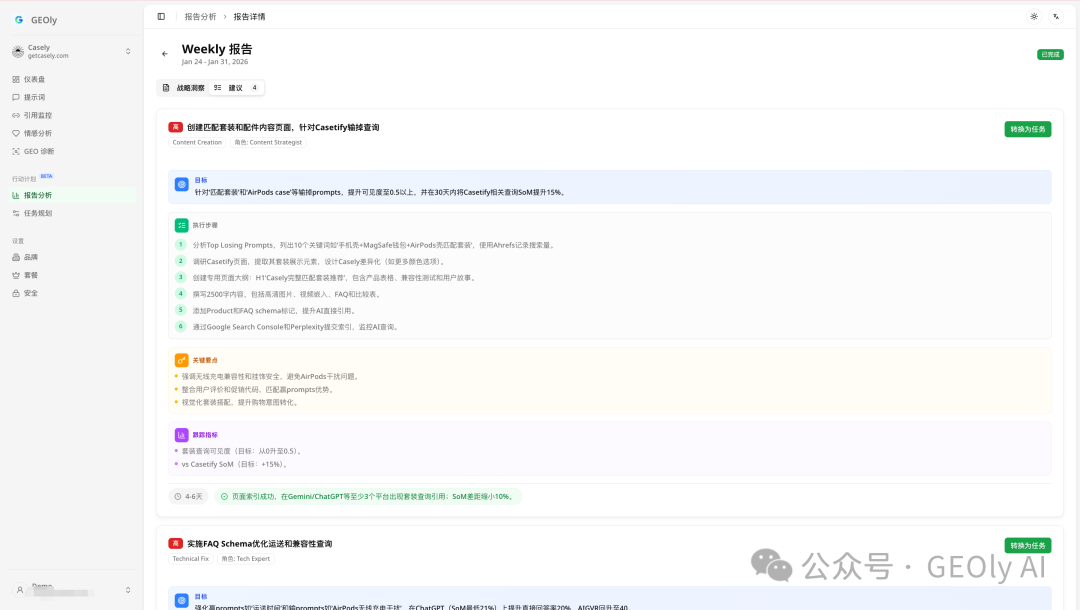Image resolution: width=1080 pixels, height=610 pixels.
Task: Click the suggestion count 4 badge
Action: [x=254, y=87]
